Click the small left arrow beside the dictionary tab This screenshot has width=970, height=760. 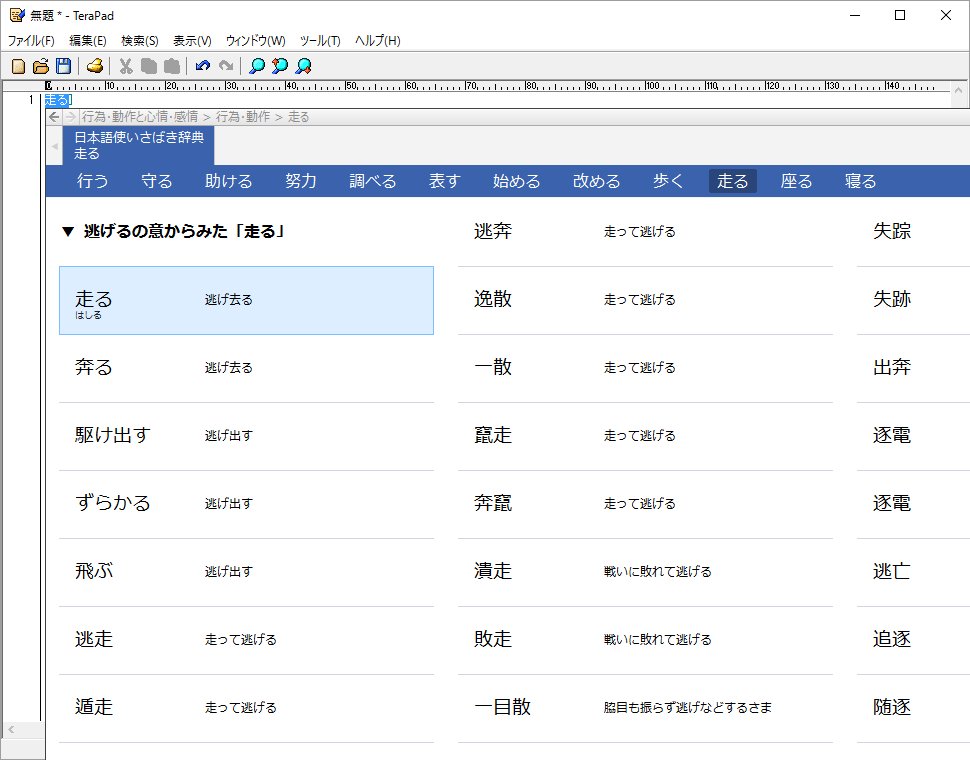coord(54,147)
